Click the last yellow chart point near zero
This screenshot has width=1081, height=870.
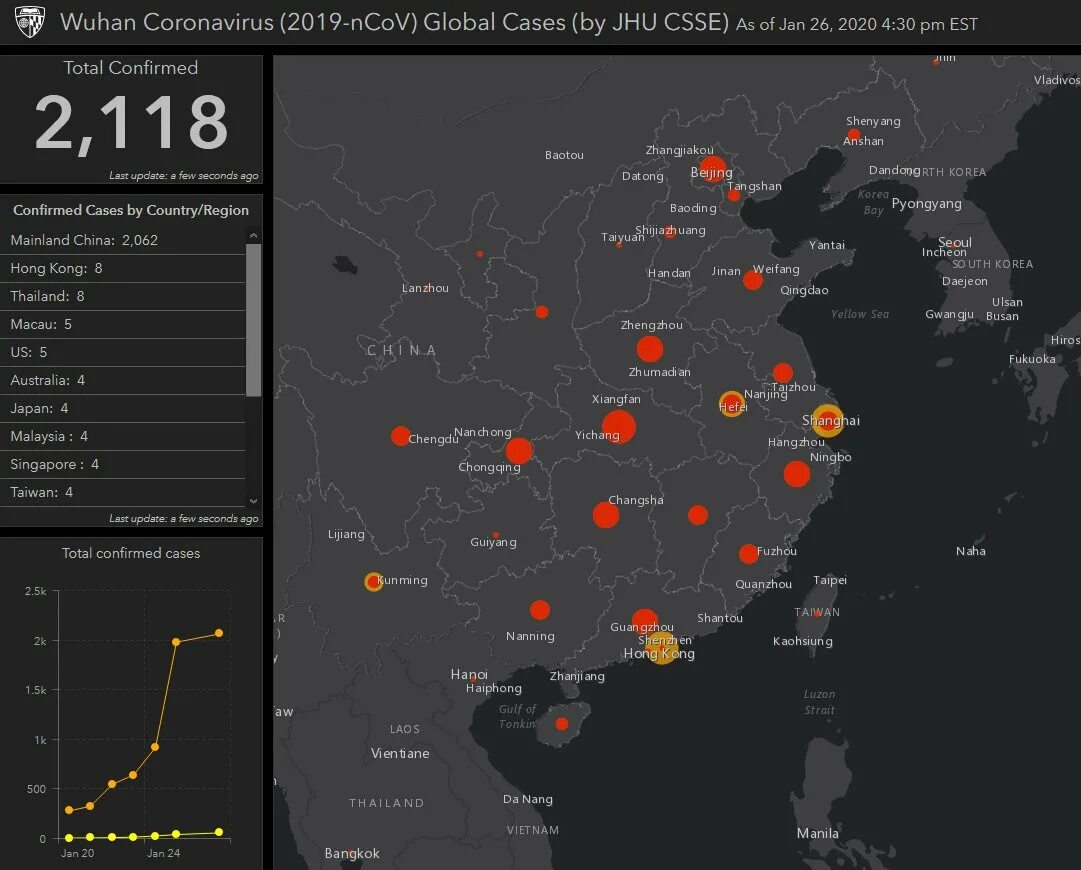click(219, 832)
